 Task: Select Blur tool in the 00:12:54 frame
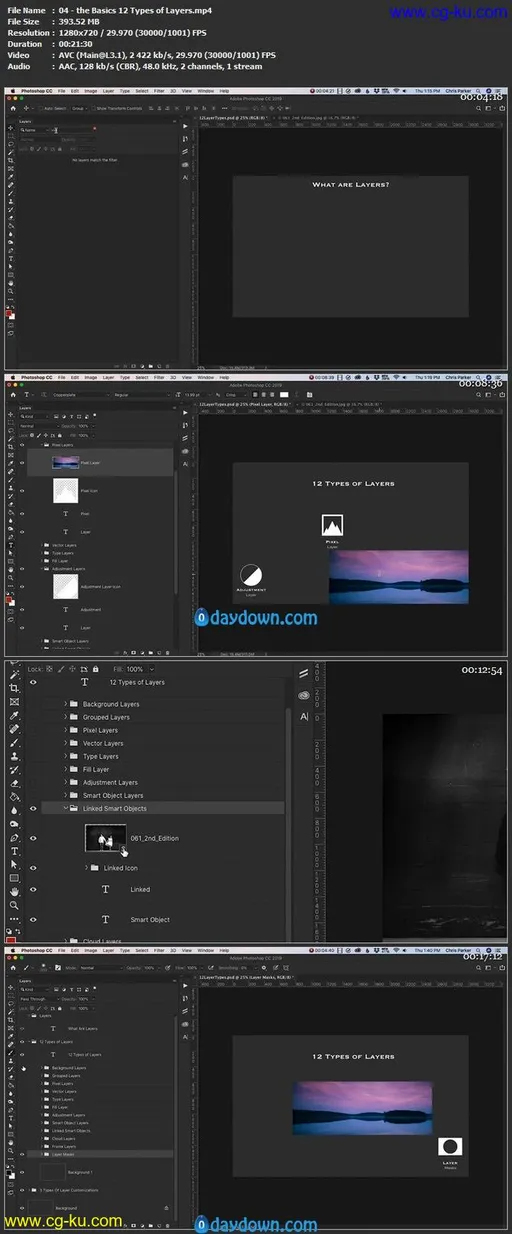14,810
